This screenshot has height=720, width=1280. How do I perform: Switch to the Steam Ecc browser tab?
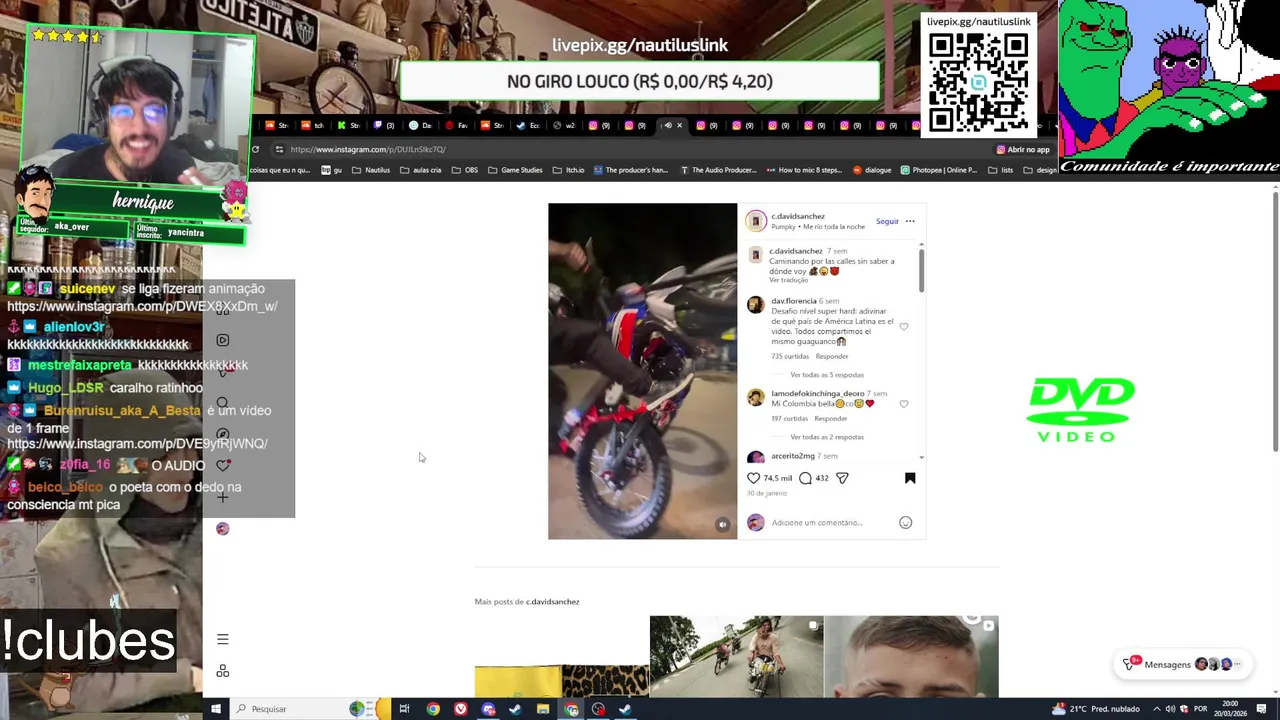click(x=530, y=125)
